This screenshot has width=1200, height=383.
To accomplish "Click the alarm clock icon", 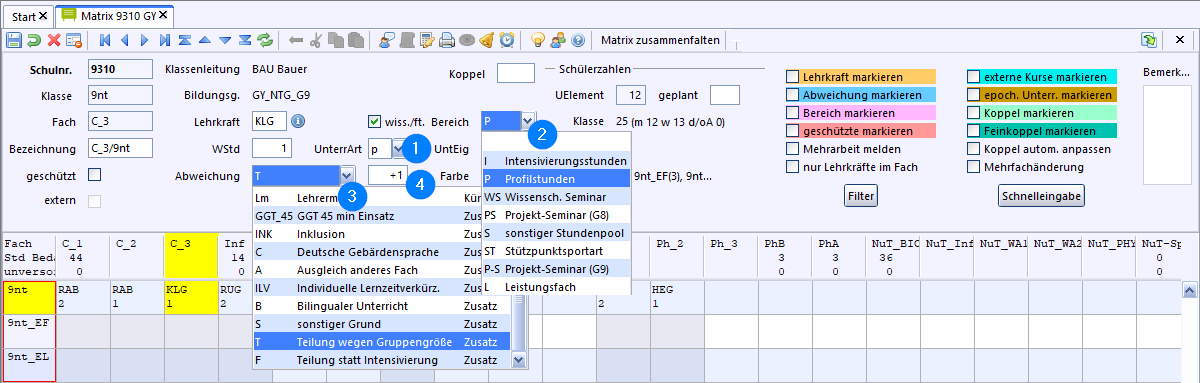I will (x=507, y=41).
